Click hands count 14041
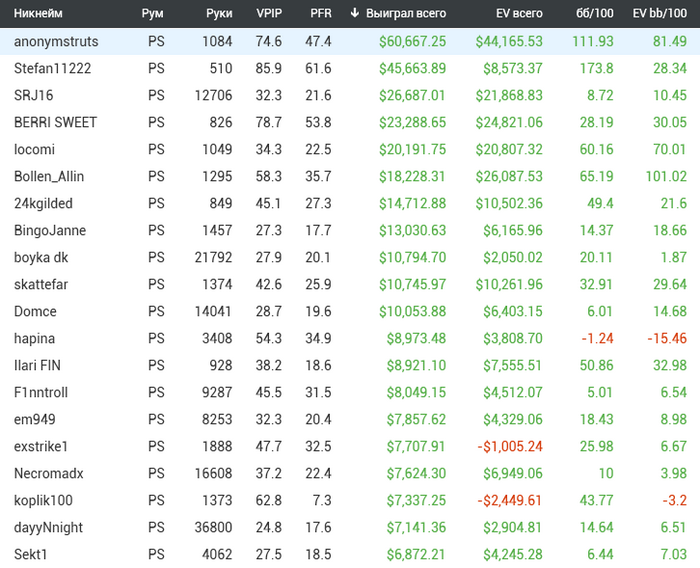The height and width of the screenshot is (568, 700). point(213,311)
